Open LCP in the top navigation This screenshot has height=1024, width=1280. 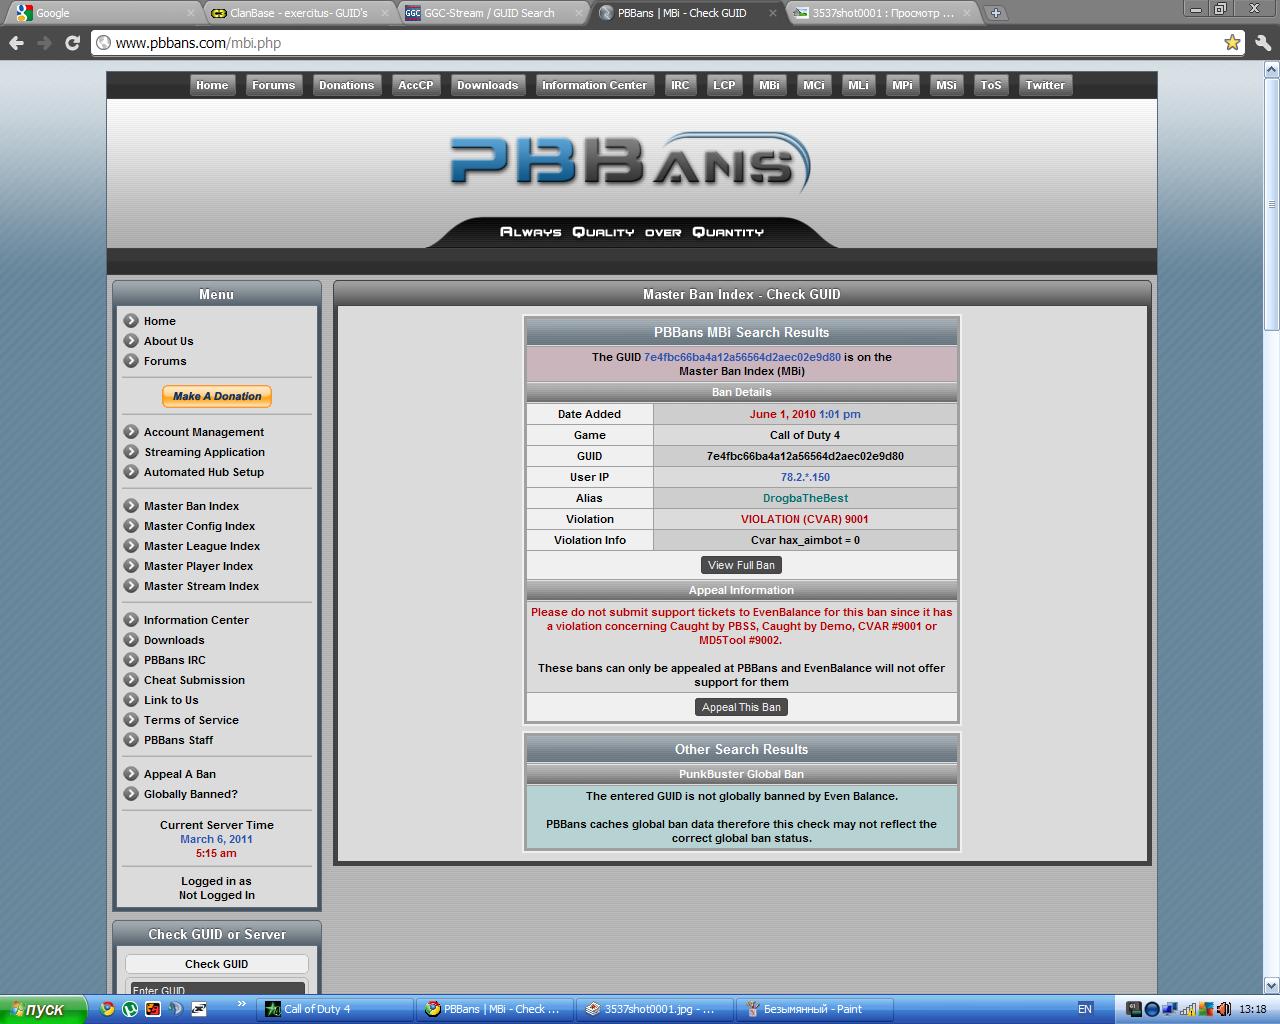[x=724, y=86]
